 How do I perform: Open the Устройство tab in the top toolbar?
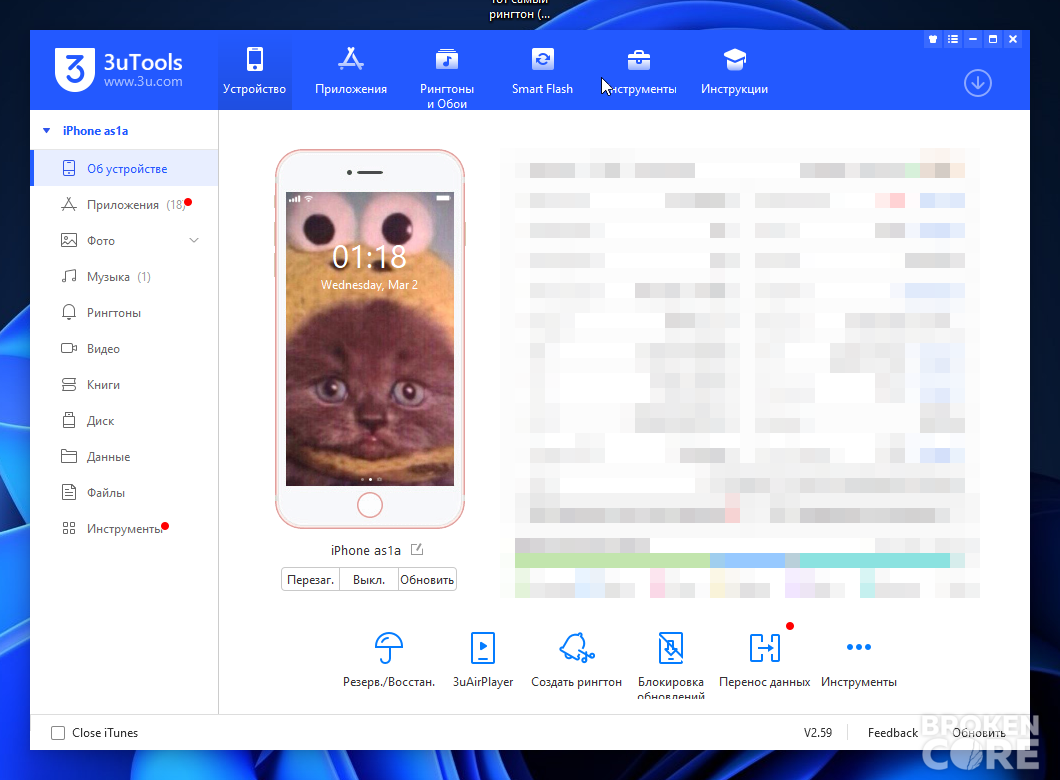[x=255, y=70]
